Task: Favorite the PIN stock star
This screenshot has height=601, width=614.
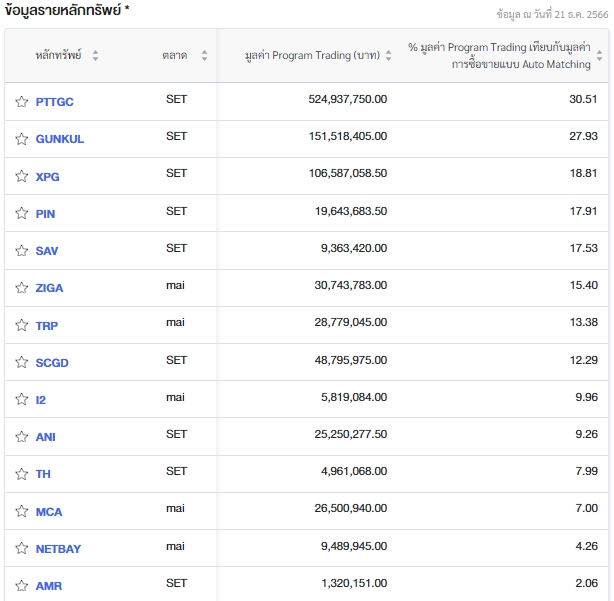Action: pyautogui.click(x=22, y=214)
